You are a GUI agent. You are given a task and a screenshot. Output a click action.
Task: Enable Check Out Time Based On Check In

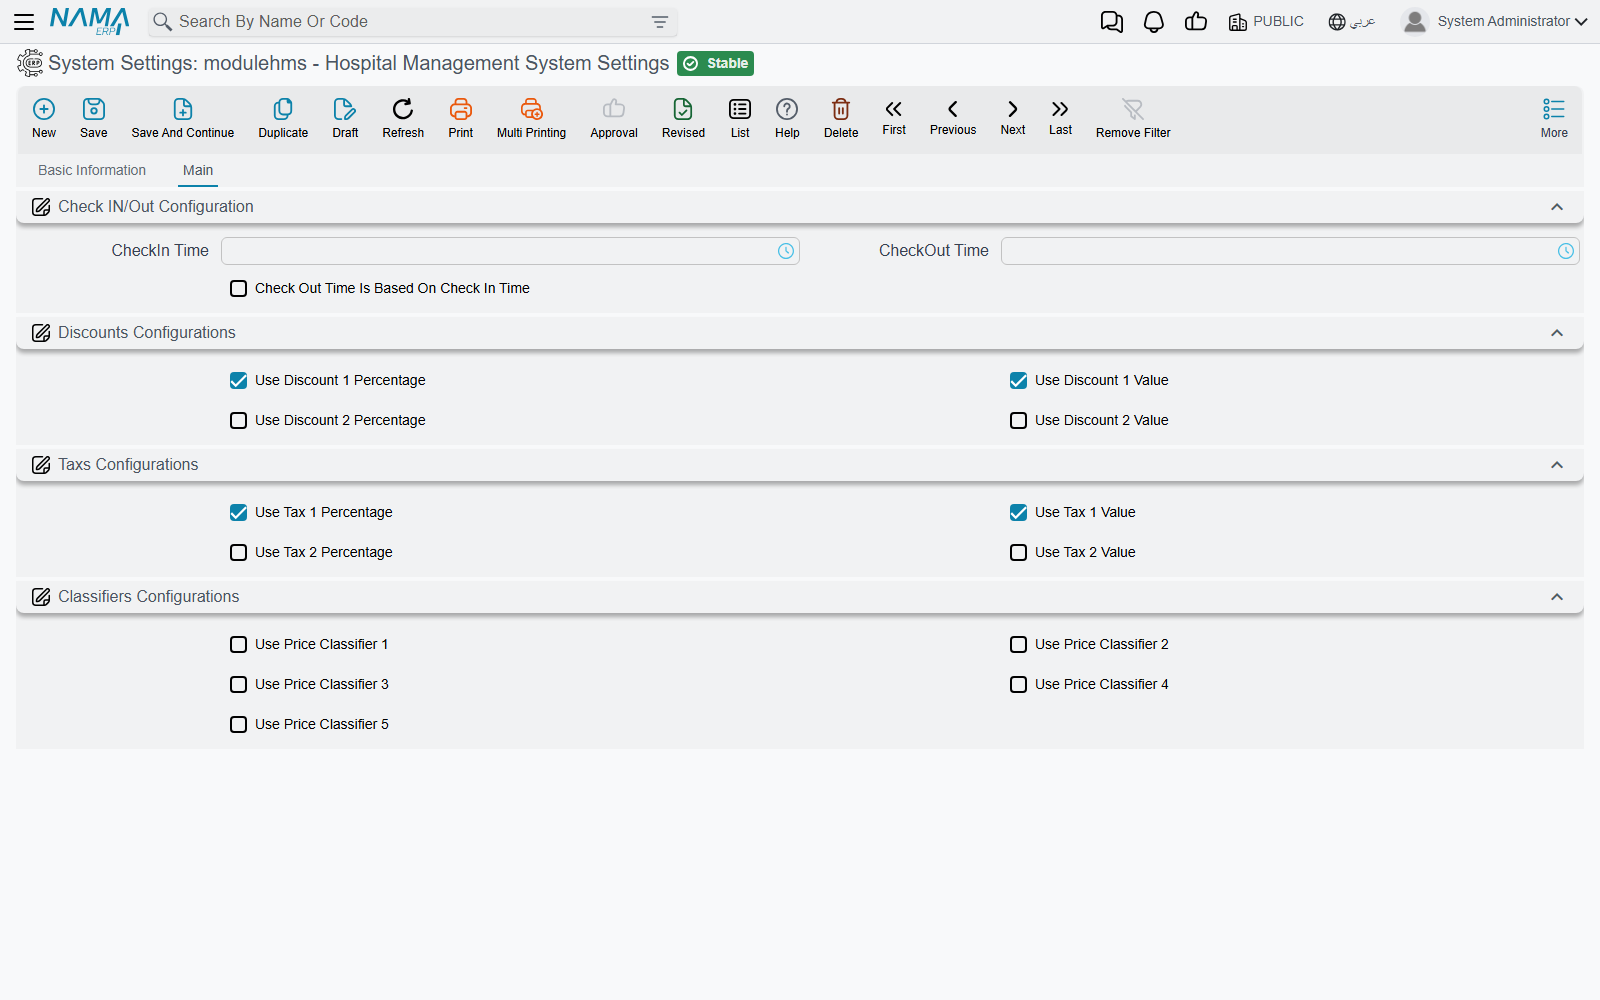point(238,288)
